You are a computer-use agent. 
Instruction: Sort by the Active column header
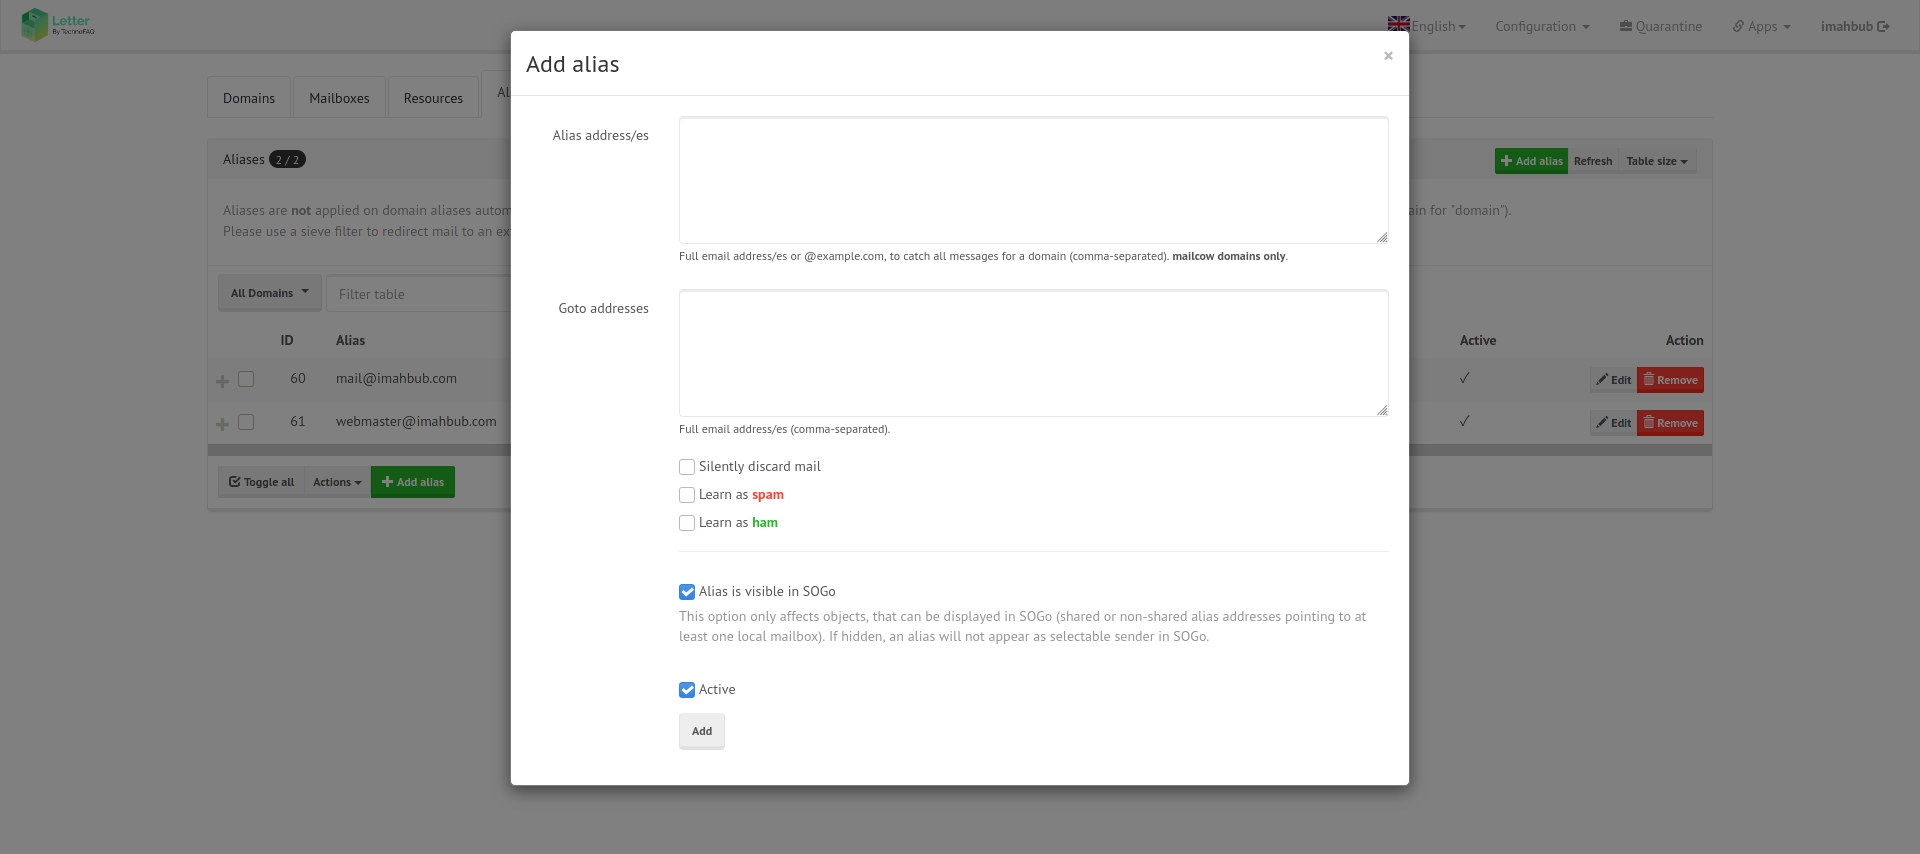tap(1478, 341)
